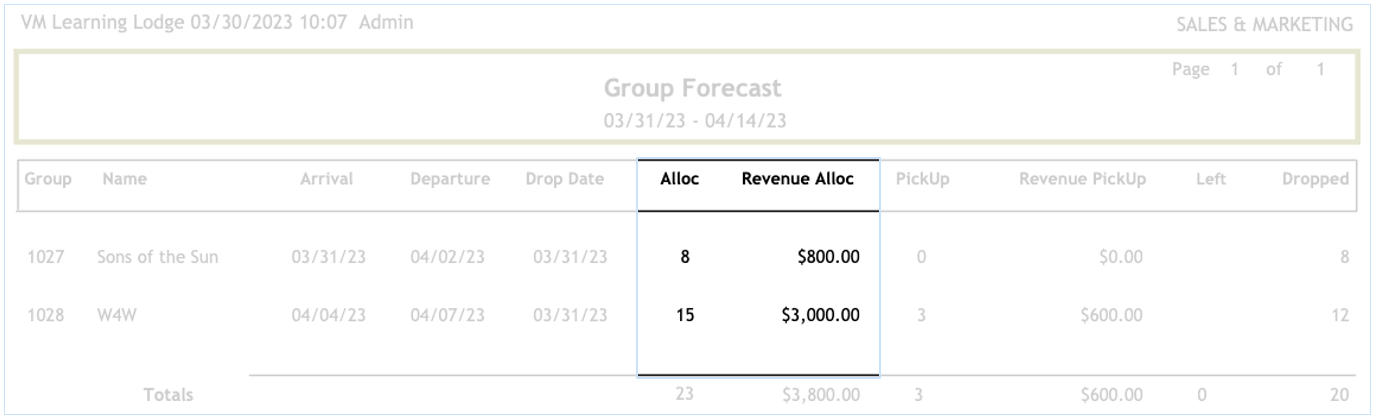Click the $800.00 revenue alloc value

point(828,258)
